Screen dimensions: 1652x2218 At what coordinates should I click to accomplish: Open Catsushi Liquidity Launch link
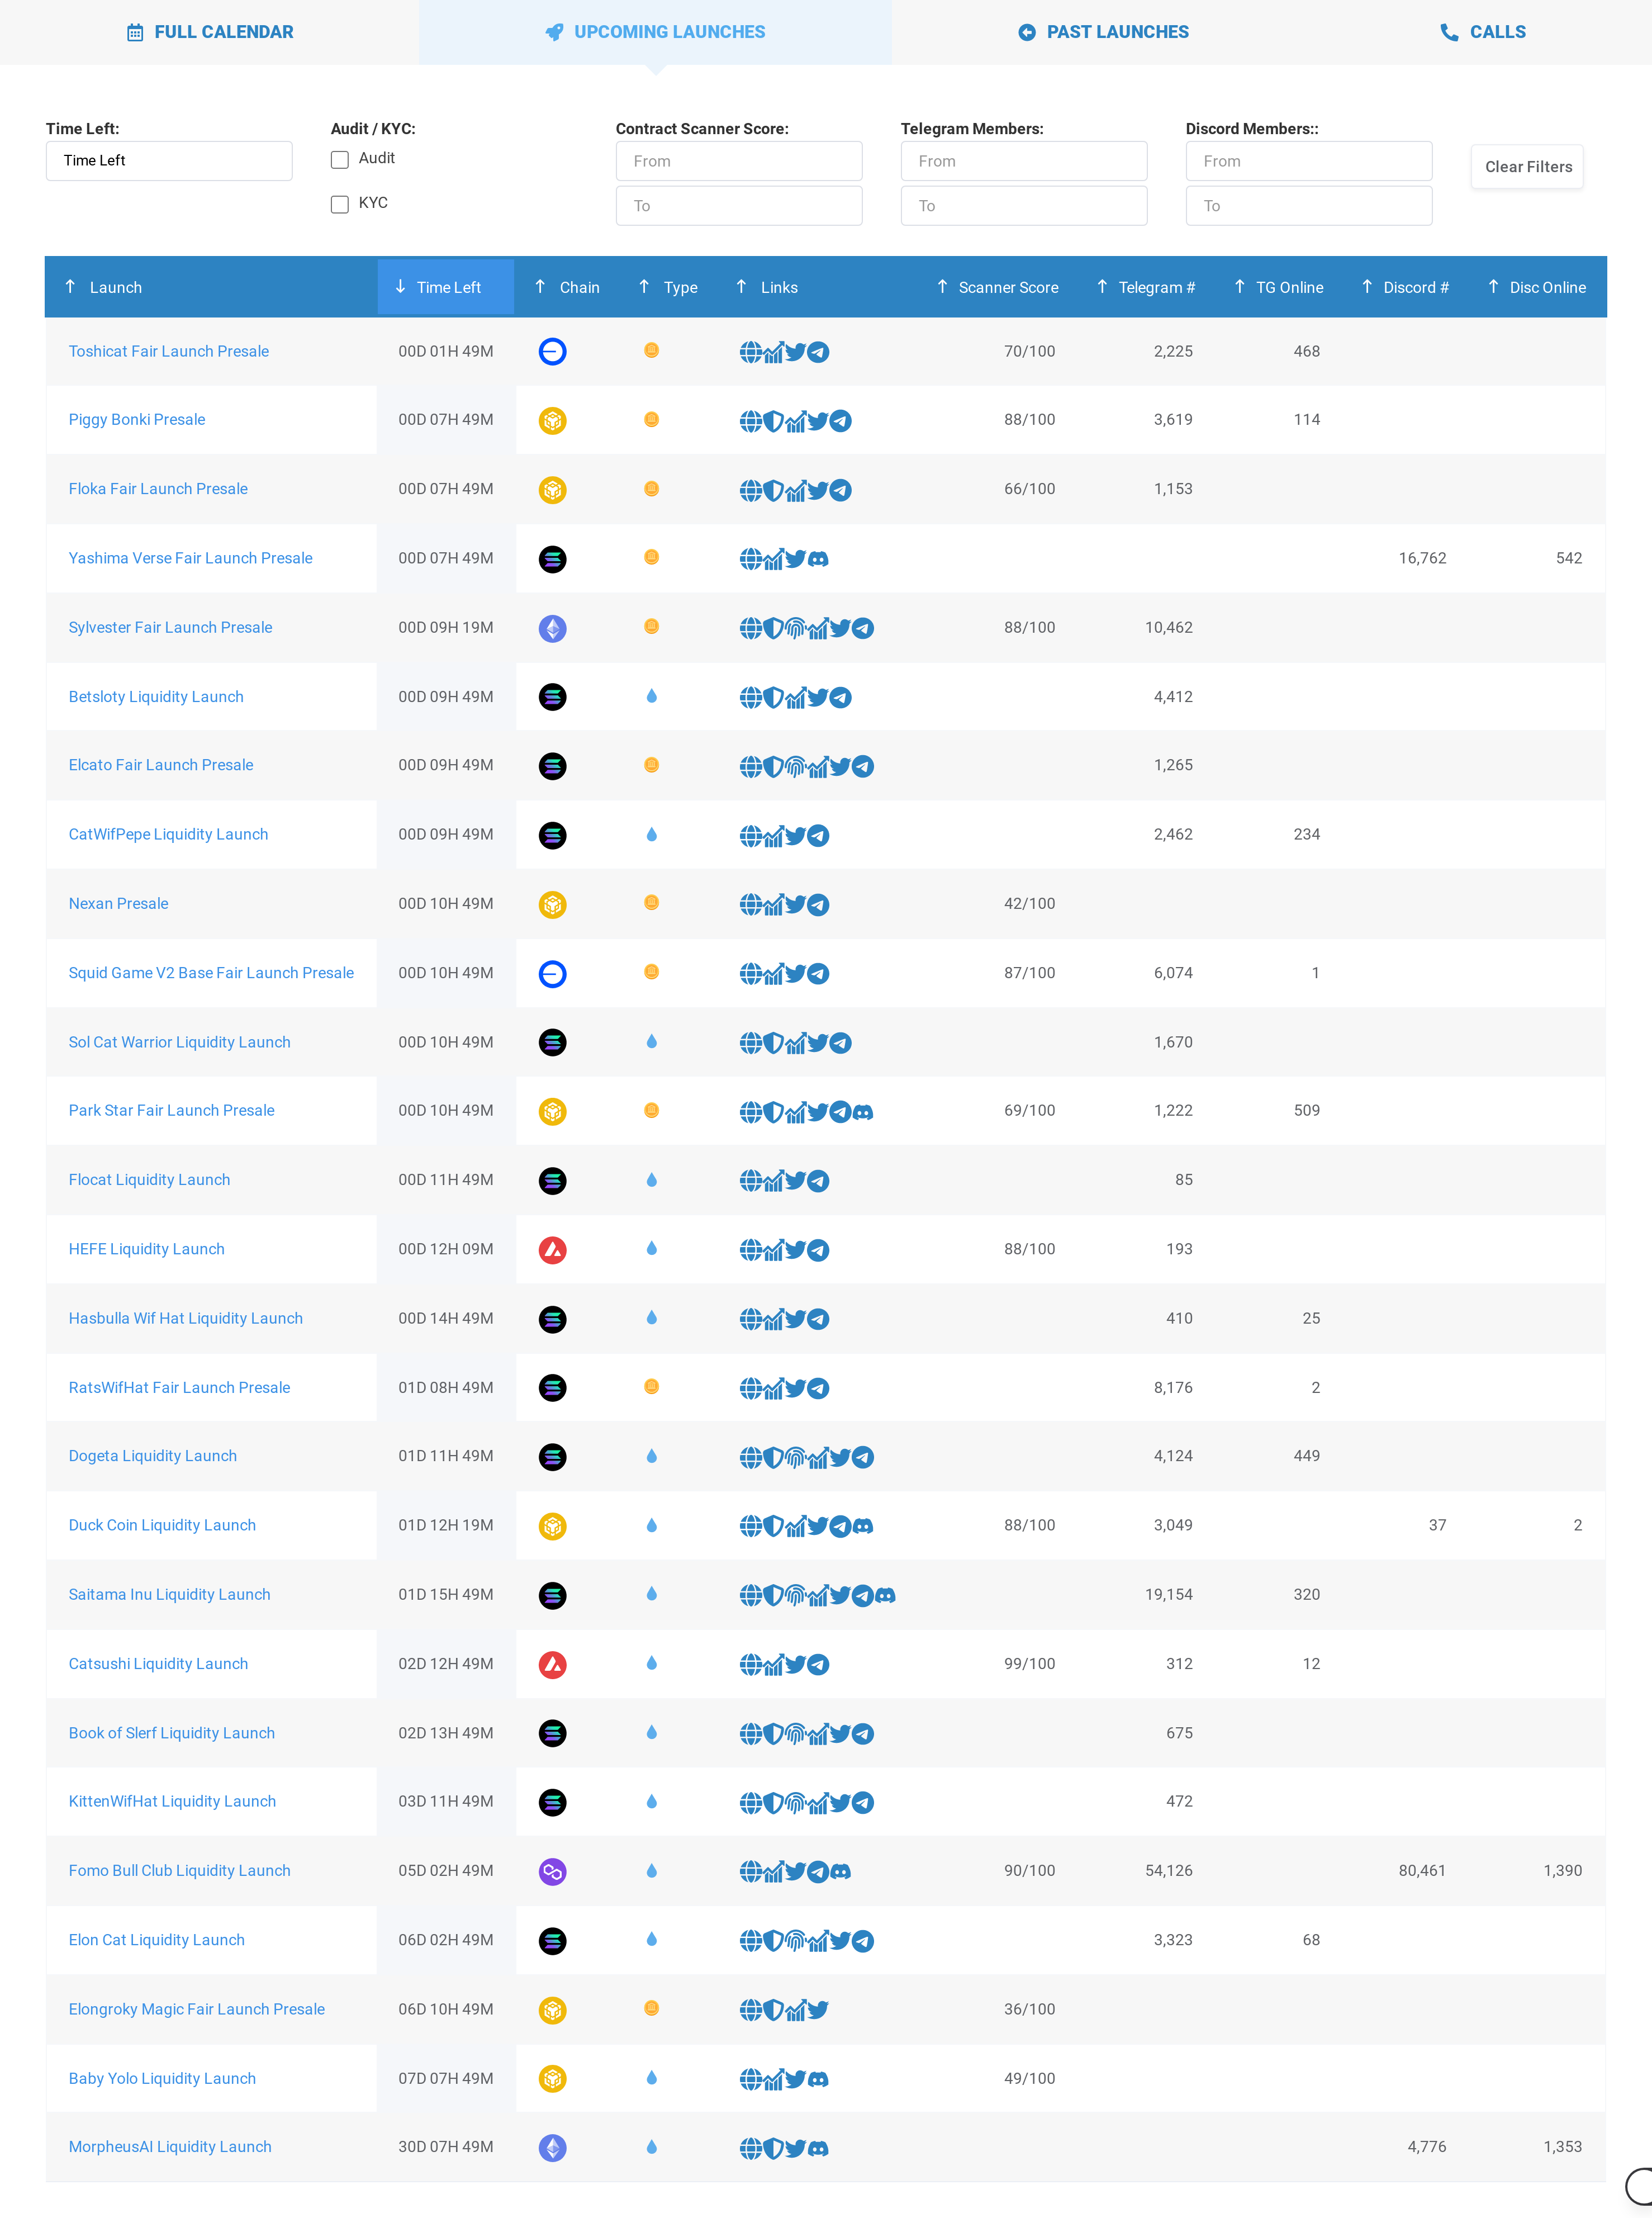[x=158, y=1664]
